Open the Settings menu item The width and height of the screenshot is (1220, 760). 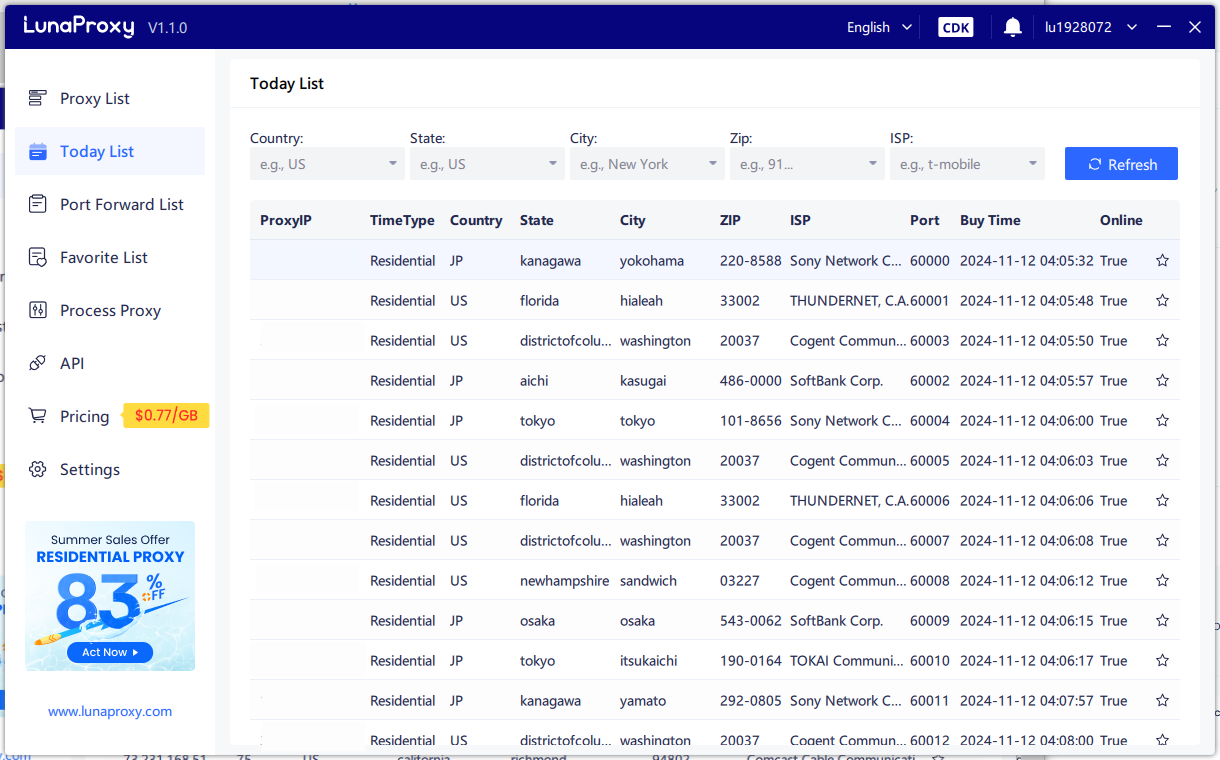(89, 469)
